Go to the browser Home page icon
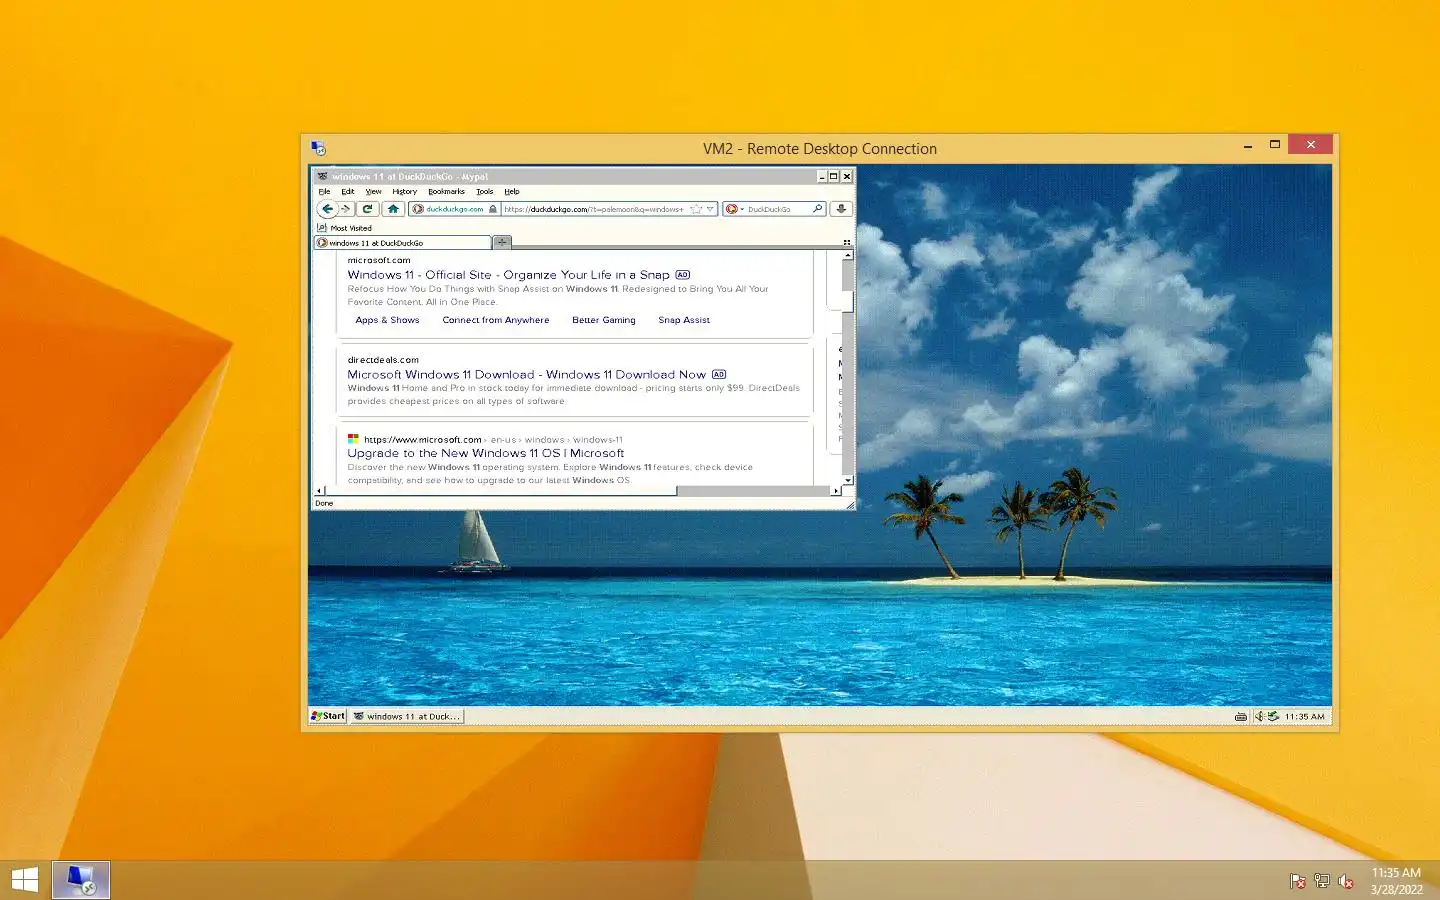The image size is (1440, 900). (x=393, y=209)
